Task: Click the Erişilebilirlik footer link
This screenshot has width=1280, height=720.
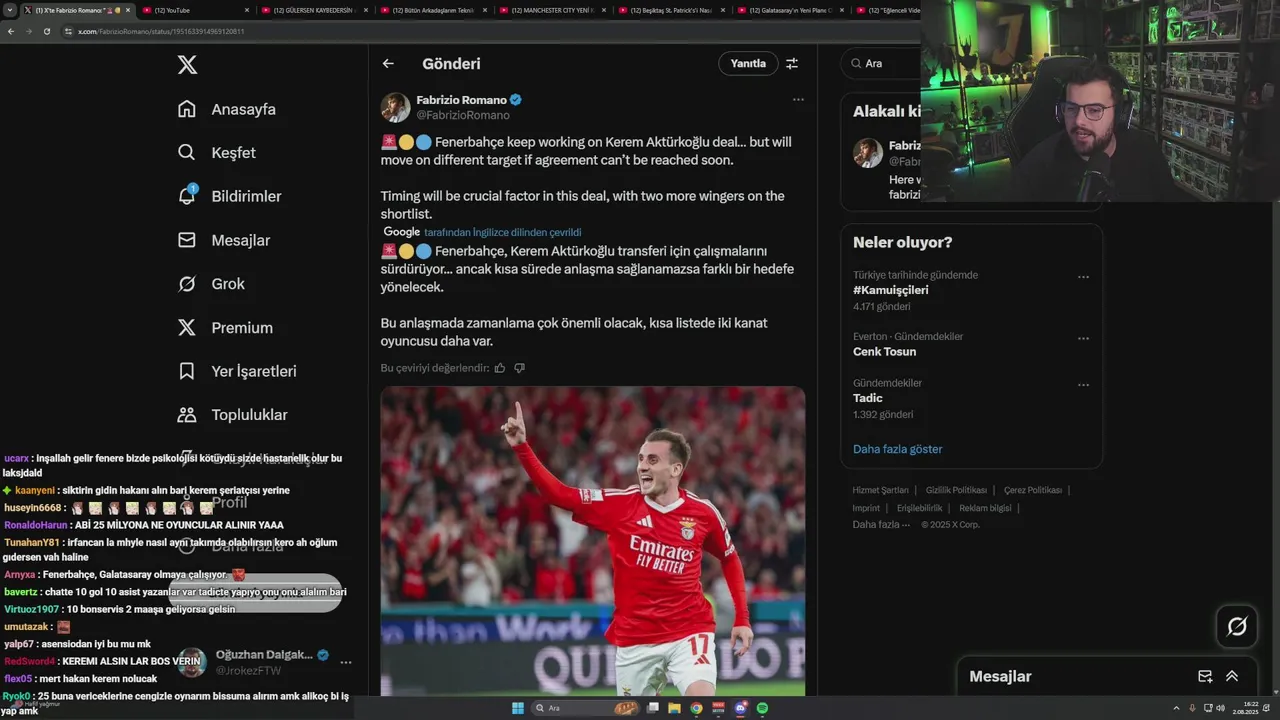Action: (920, 508)
